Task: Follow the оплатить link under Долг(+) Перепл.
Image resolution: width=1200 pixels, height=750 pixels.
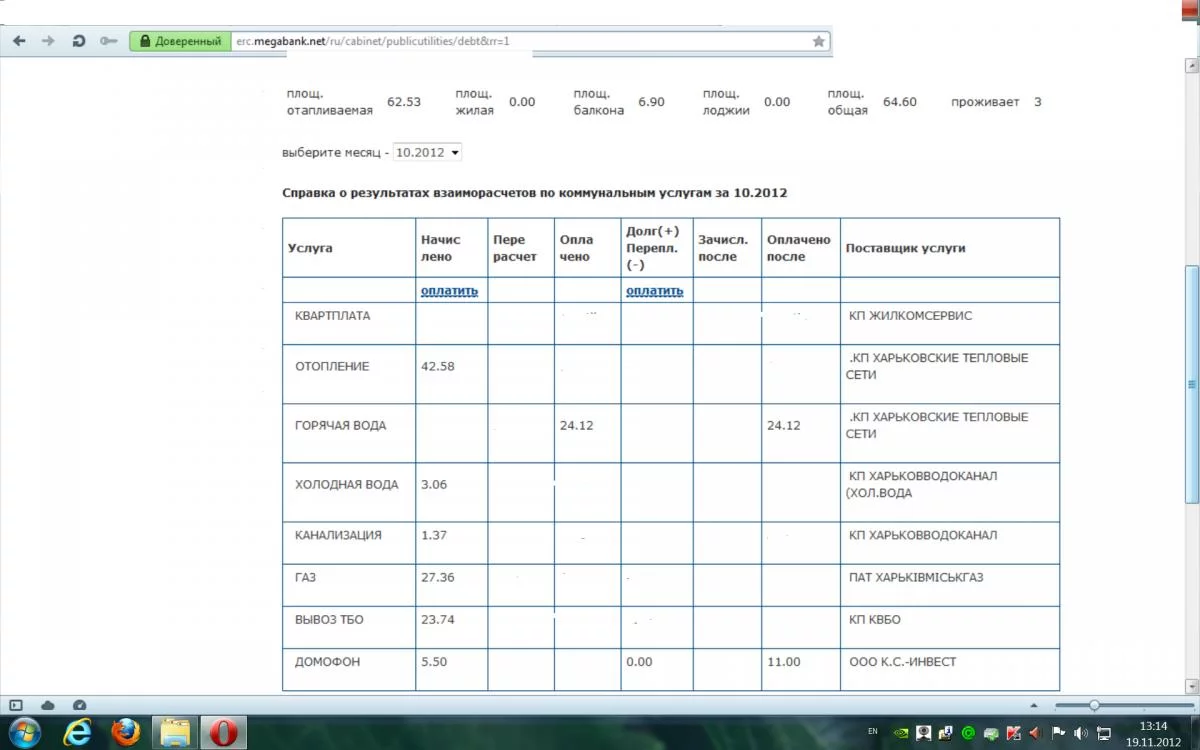Action: [655, 291]
